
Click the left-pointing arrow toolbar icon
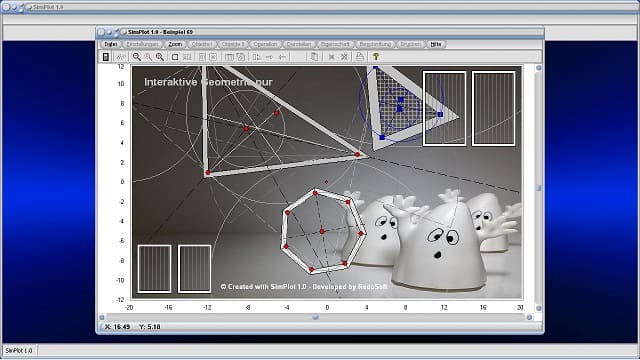click(282, 57)
